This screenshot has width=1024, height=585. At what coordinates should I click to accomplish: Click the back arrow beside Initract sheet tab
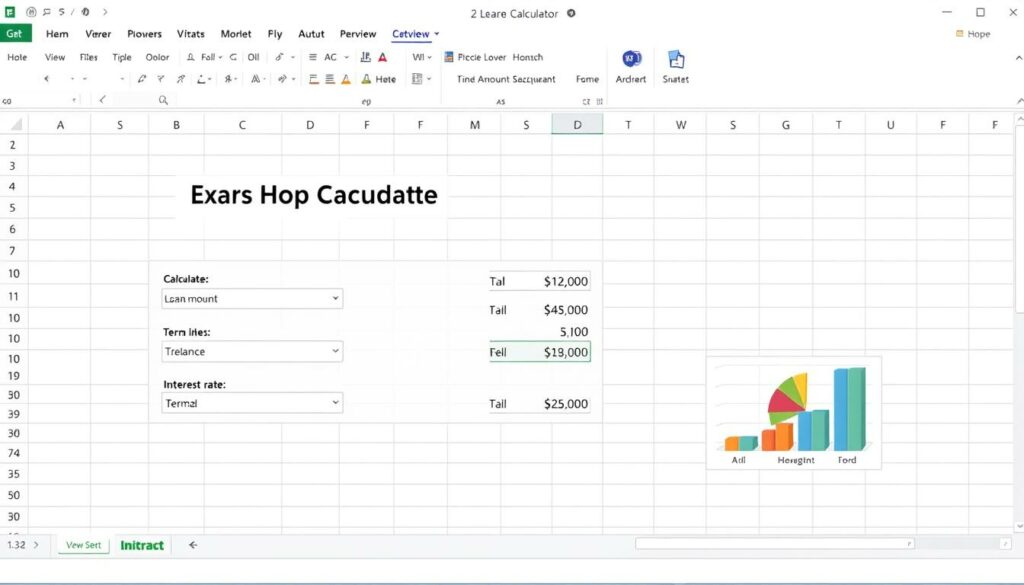coord(193,545)
